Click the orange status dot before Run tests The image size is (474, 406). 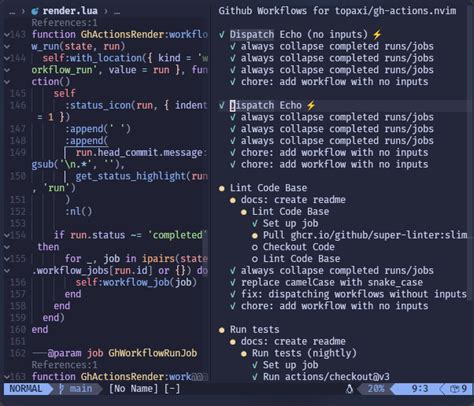click(222, 330)
